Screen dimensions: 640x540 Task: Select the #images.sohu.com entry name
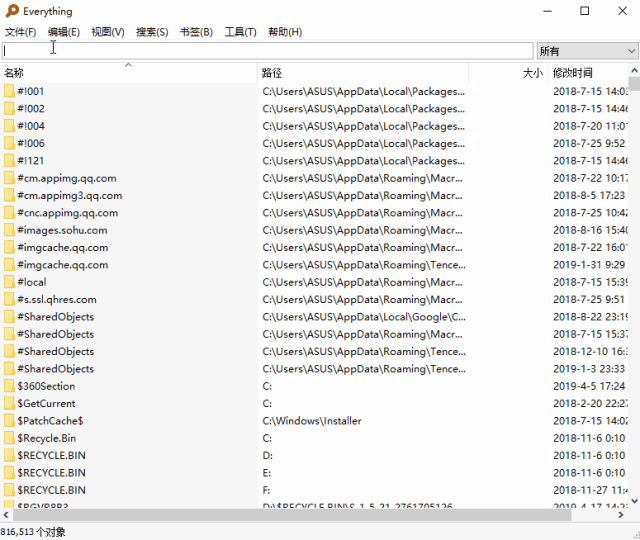(62, 230)
